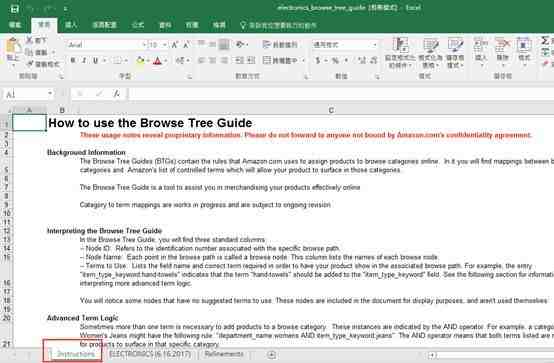Click the formula bar input area
The image size is (554, 363).
[x=341, y=94]
